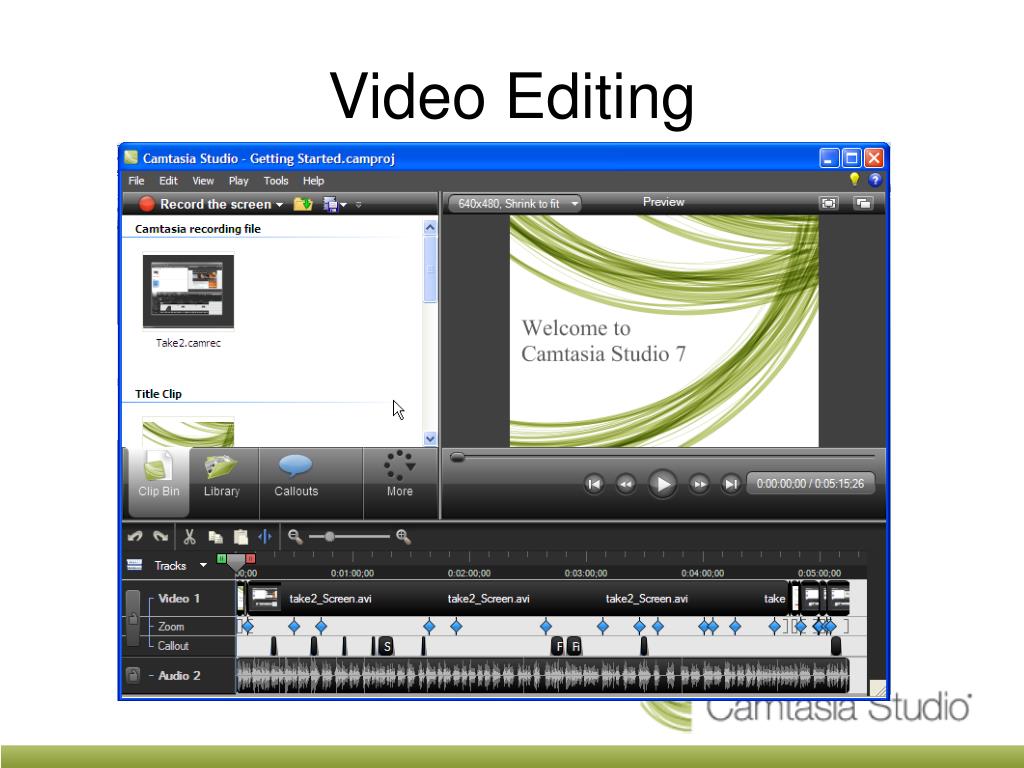Screen dimensions: 1024x768
Task: Open the Tools menu
Action: pos(276,180)
